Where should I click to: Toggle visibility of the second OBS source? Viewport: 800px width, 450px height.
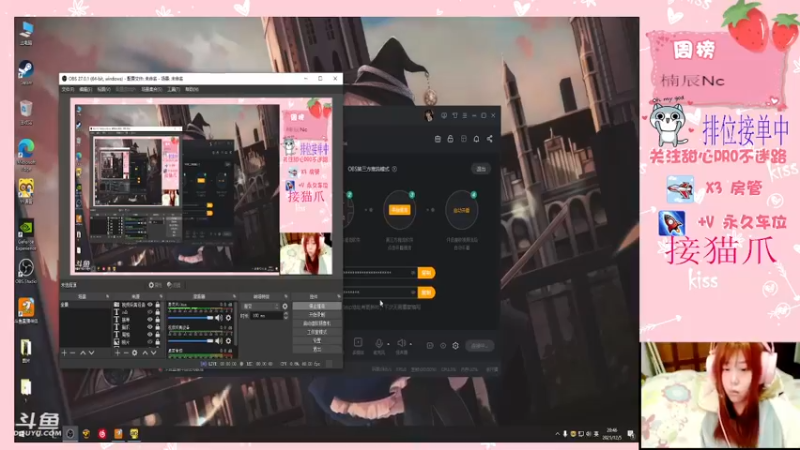[x=149, y=312]
